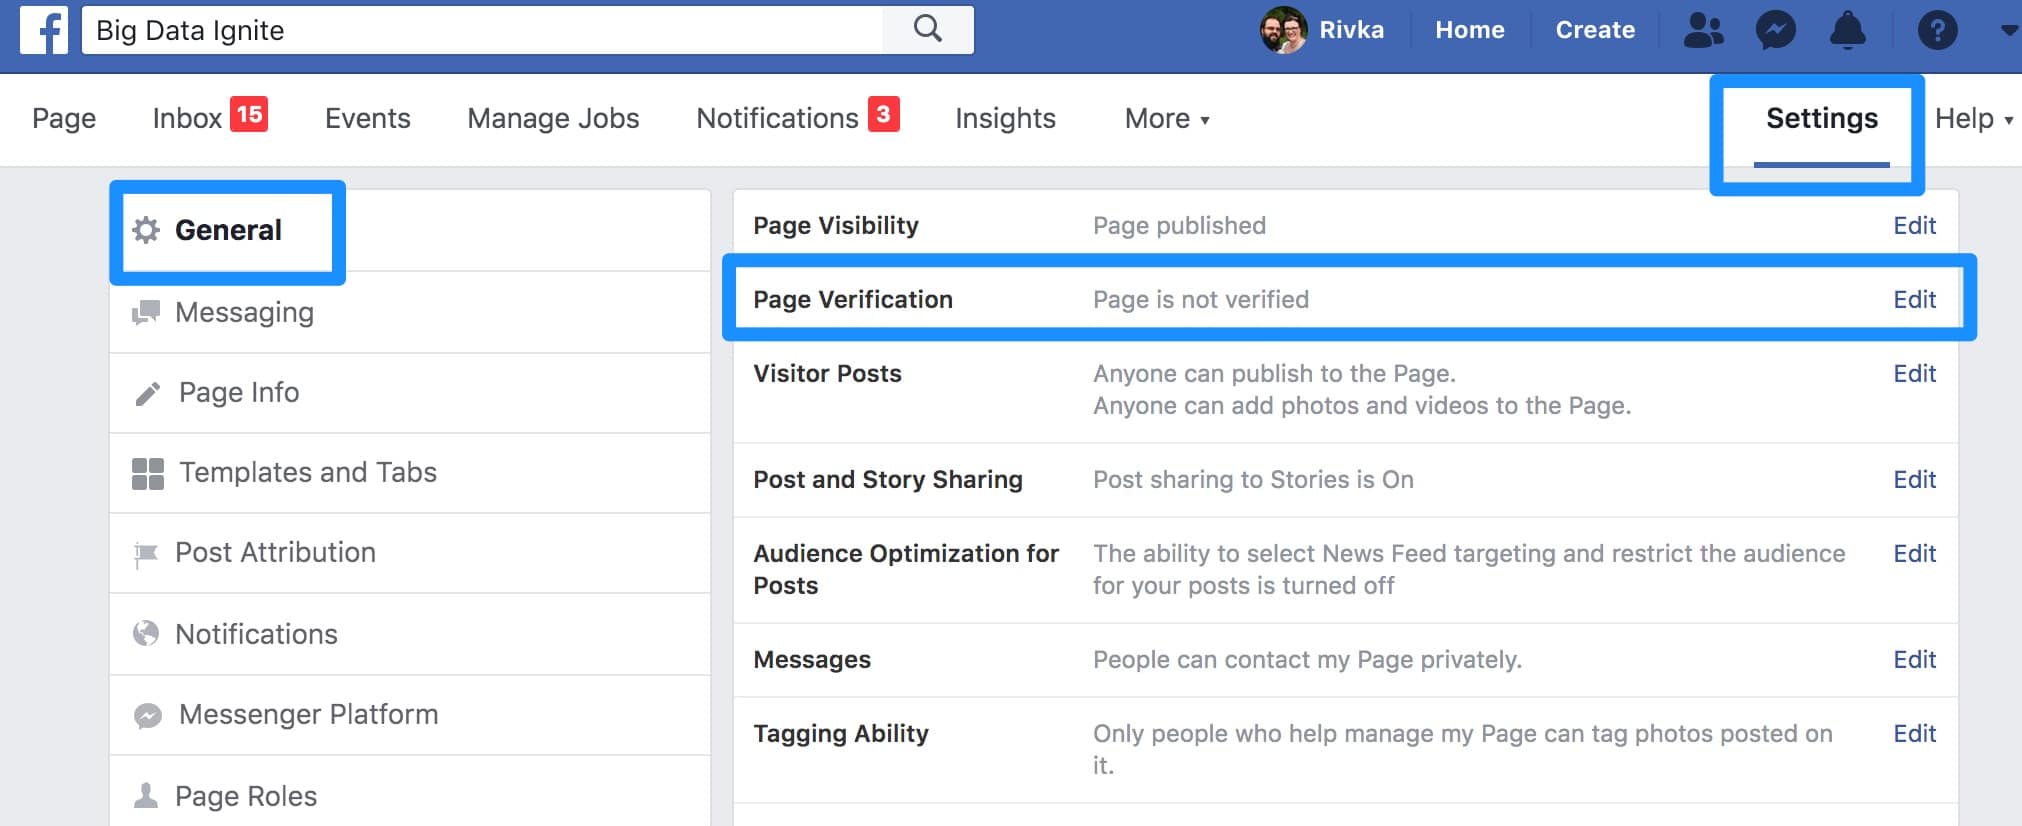Image resolution: width=2022 pixels, height=826 pixels.
Task: Click the Big Data Ignite search field
Action: click(483, 30)
